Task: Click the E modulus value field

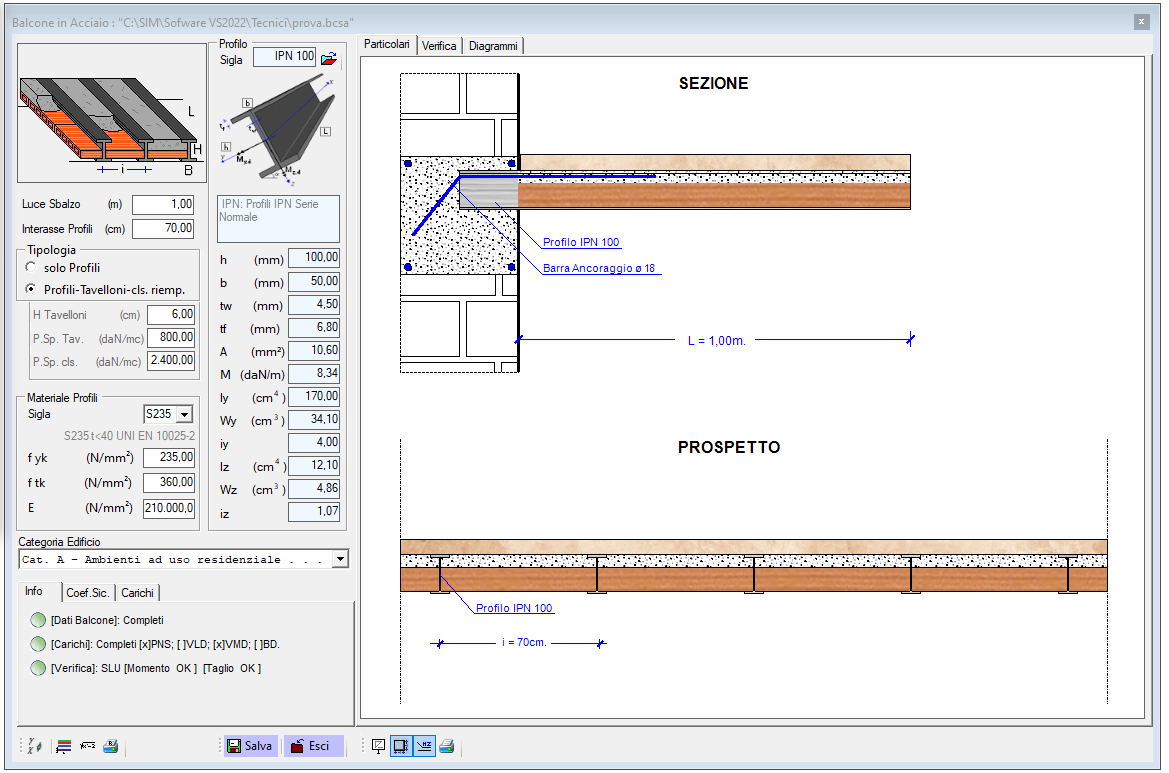Action: click(x=168, y=508)
